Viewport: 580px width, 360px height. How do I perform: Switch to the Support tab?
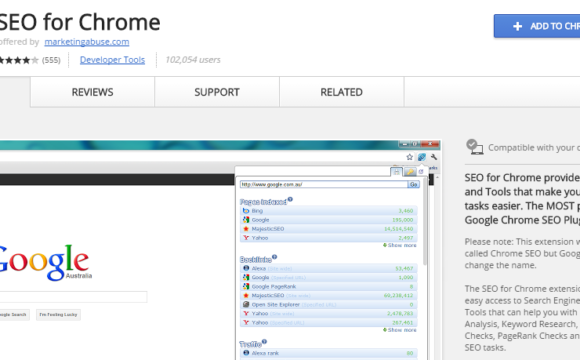click(217, 92)
